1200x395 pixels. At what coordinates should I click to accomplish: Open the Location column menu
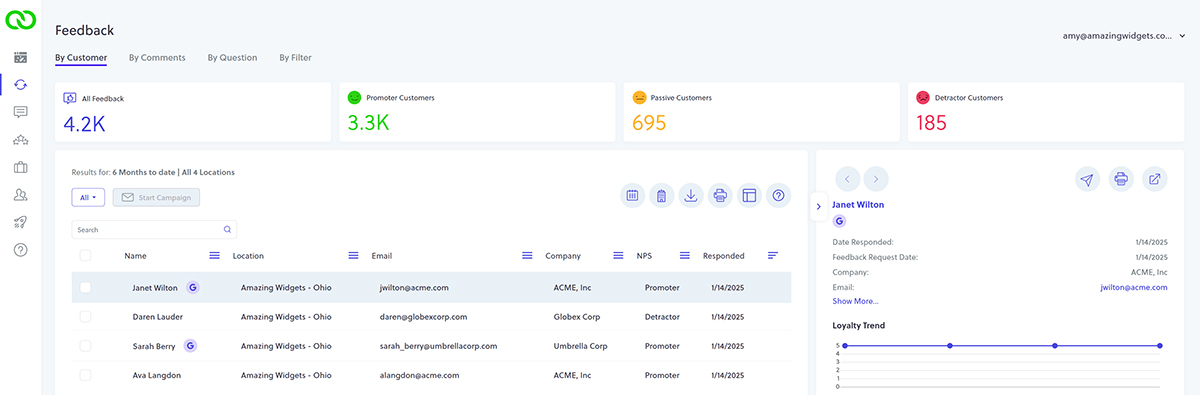(x=353, y=256)
